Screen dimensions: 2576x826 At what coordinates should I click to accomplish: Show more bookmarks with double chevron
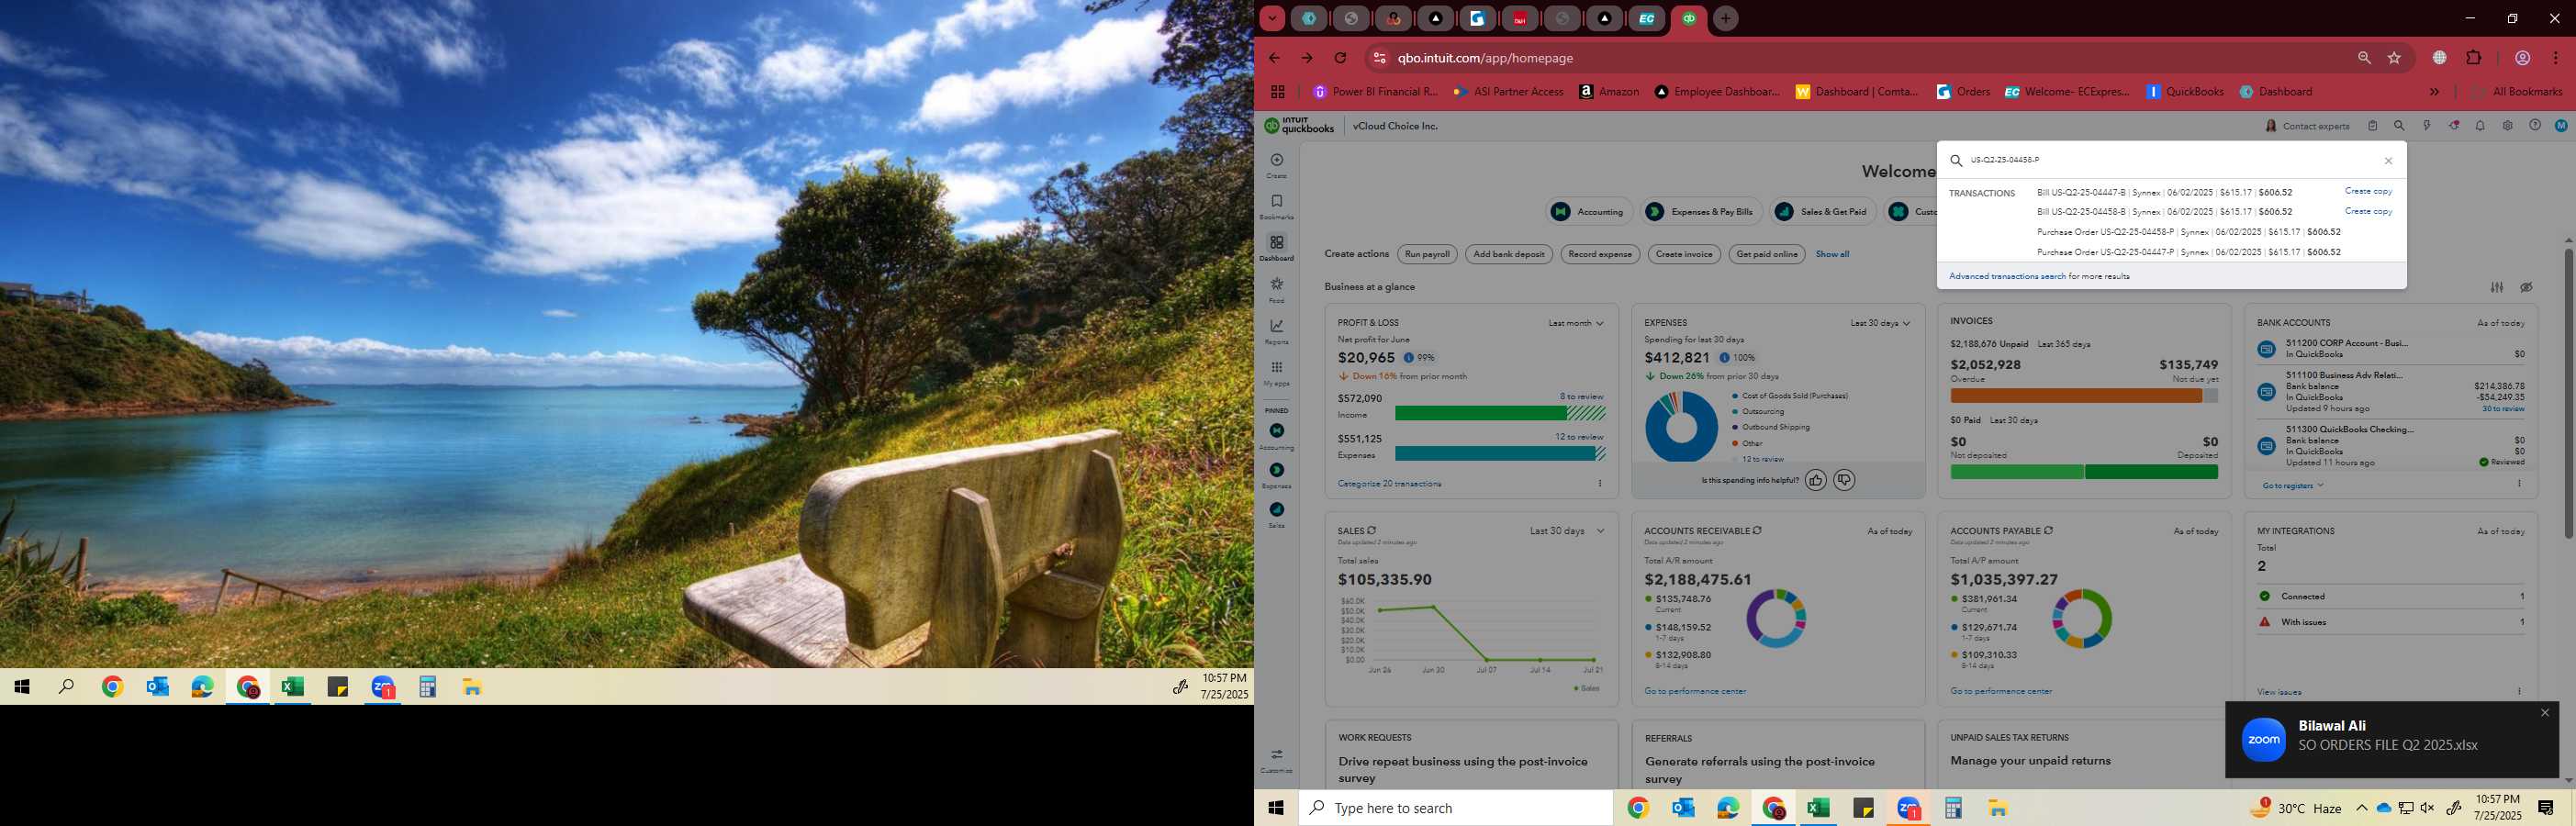(2434, 92)
